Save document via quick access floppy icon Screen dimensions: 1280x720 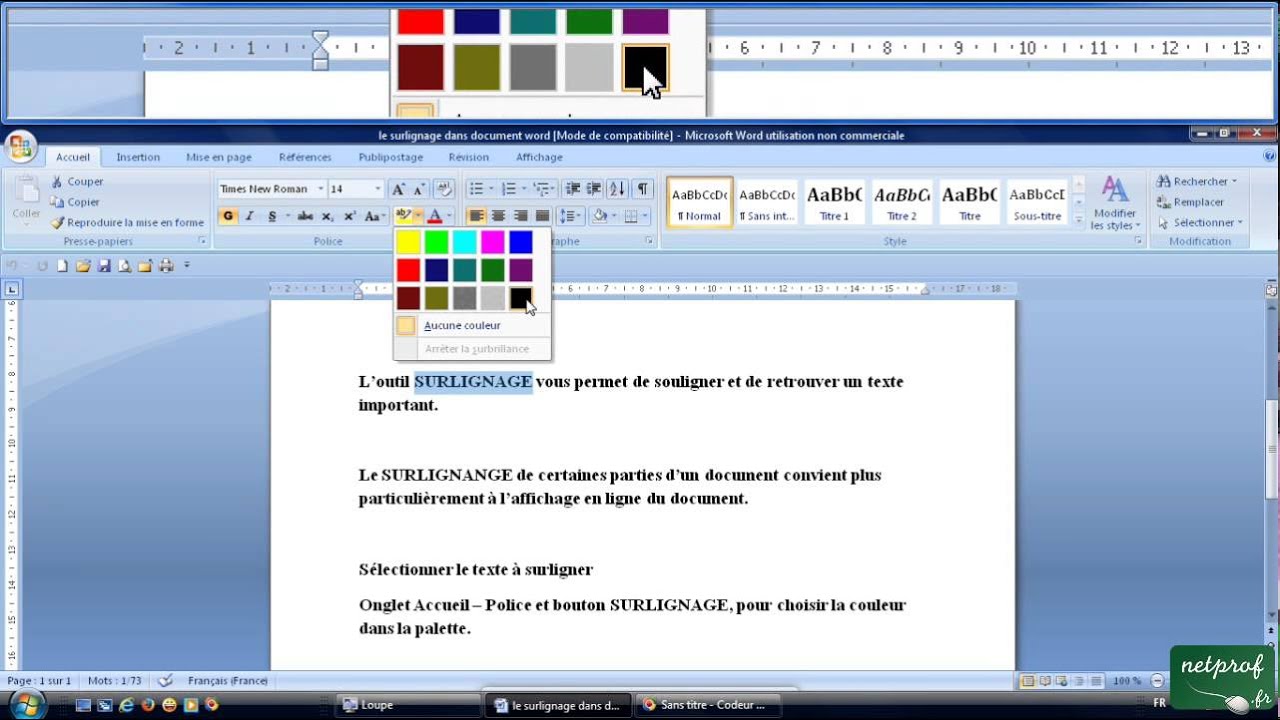(104, 266)
